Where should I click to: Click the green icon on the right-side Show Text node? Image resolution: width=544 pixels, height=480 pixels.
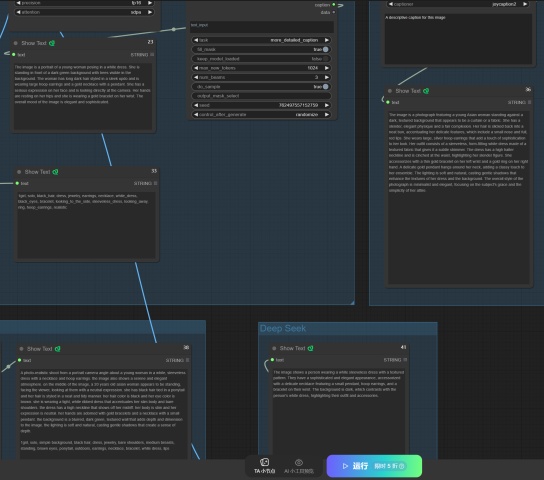[x=426, y=91]
